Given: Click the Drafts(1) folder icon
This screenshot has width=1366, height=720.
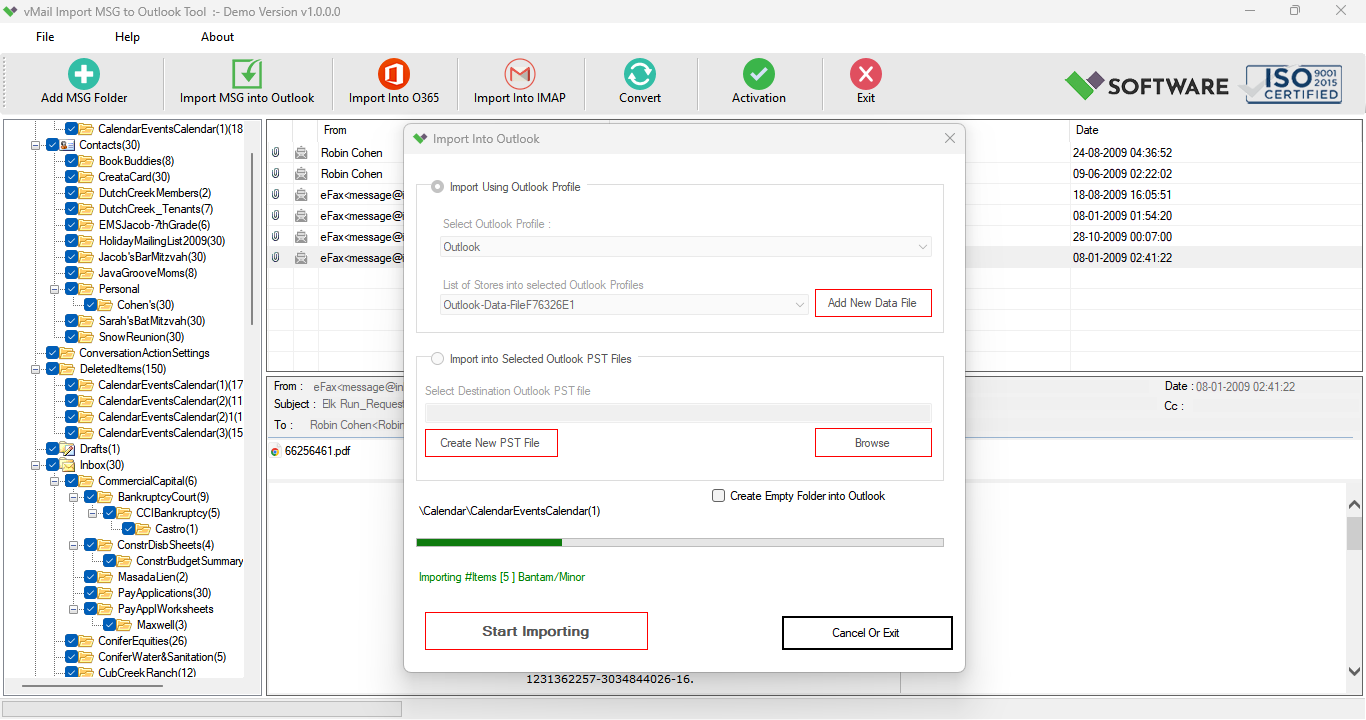Looking at the screenshot, I should [x=68, y=449].
